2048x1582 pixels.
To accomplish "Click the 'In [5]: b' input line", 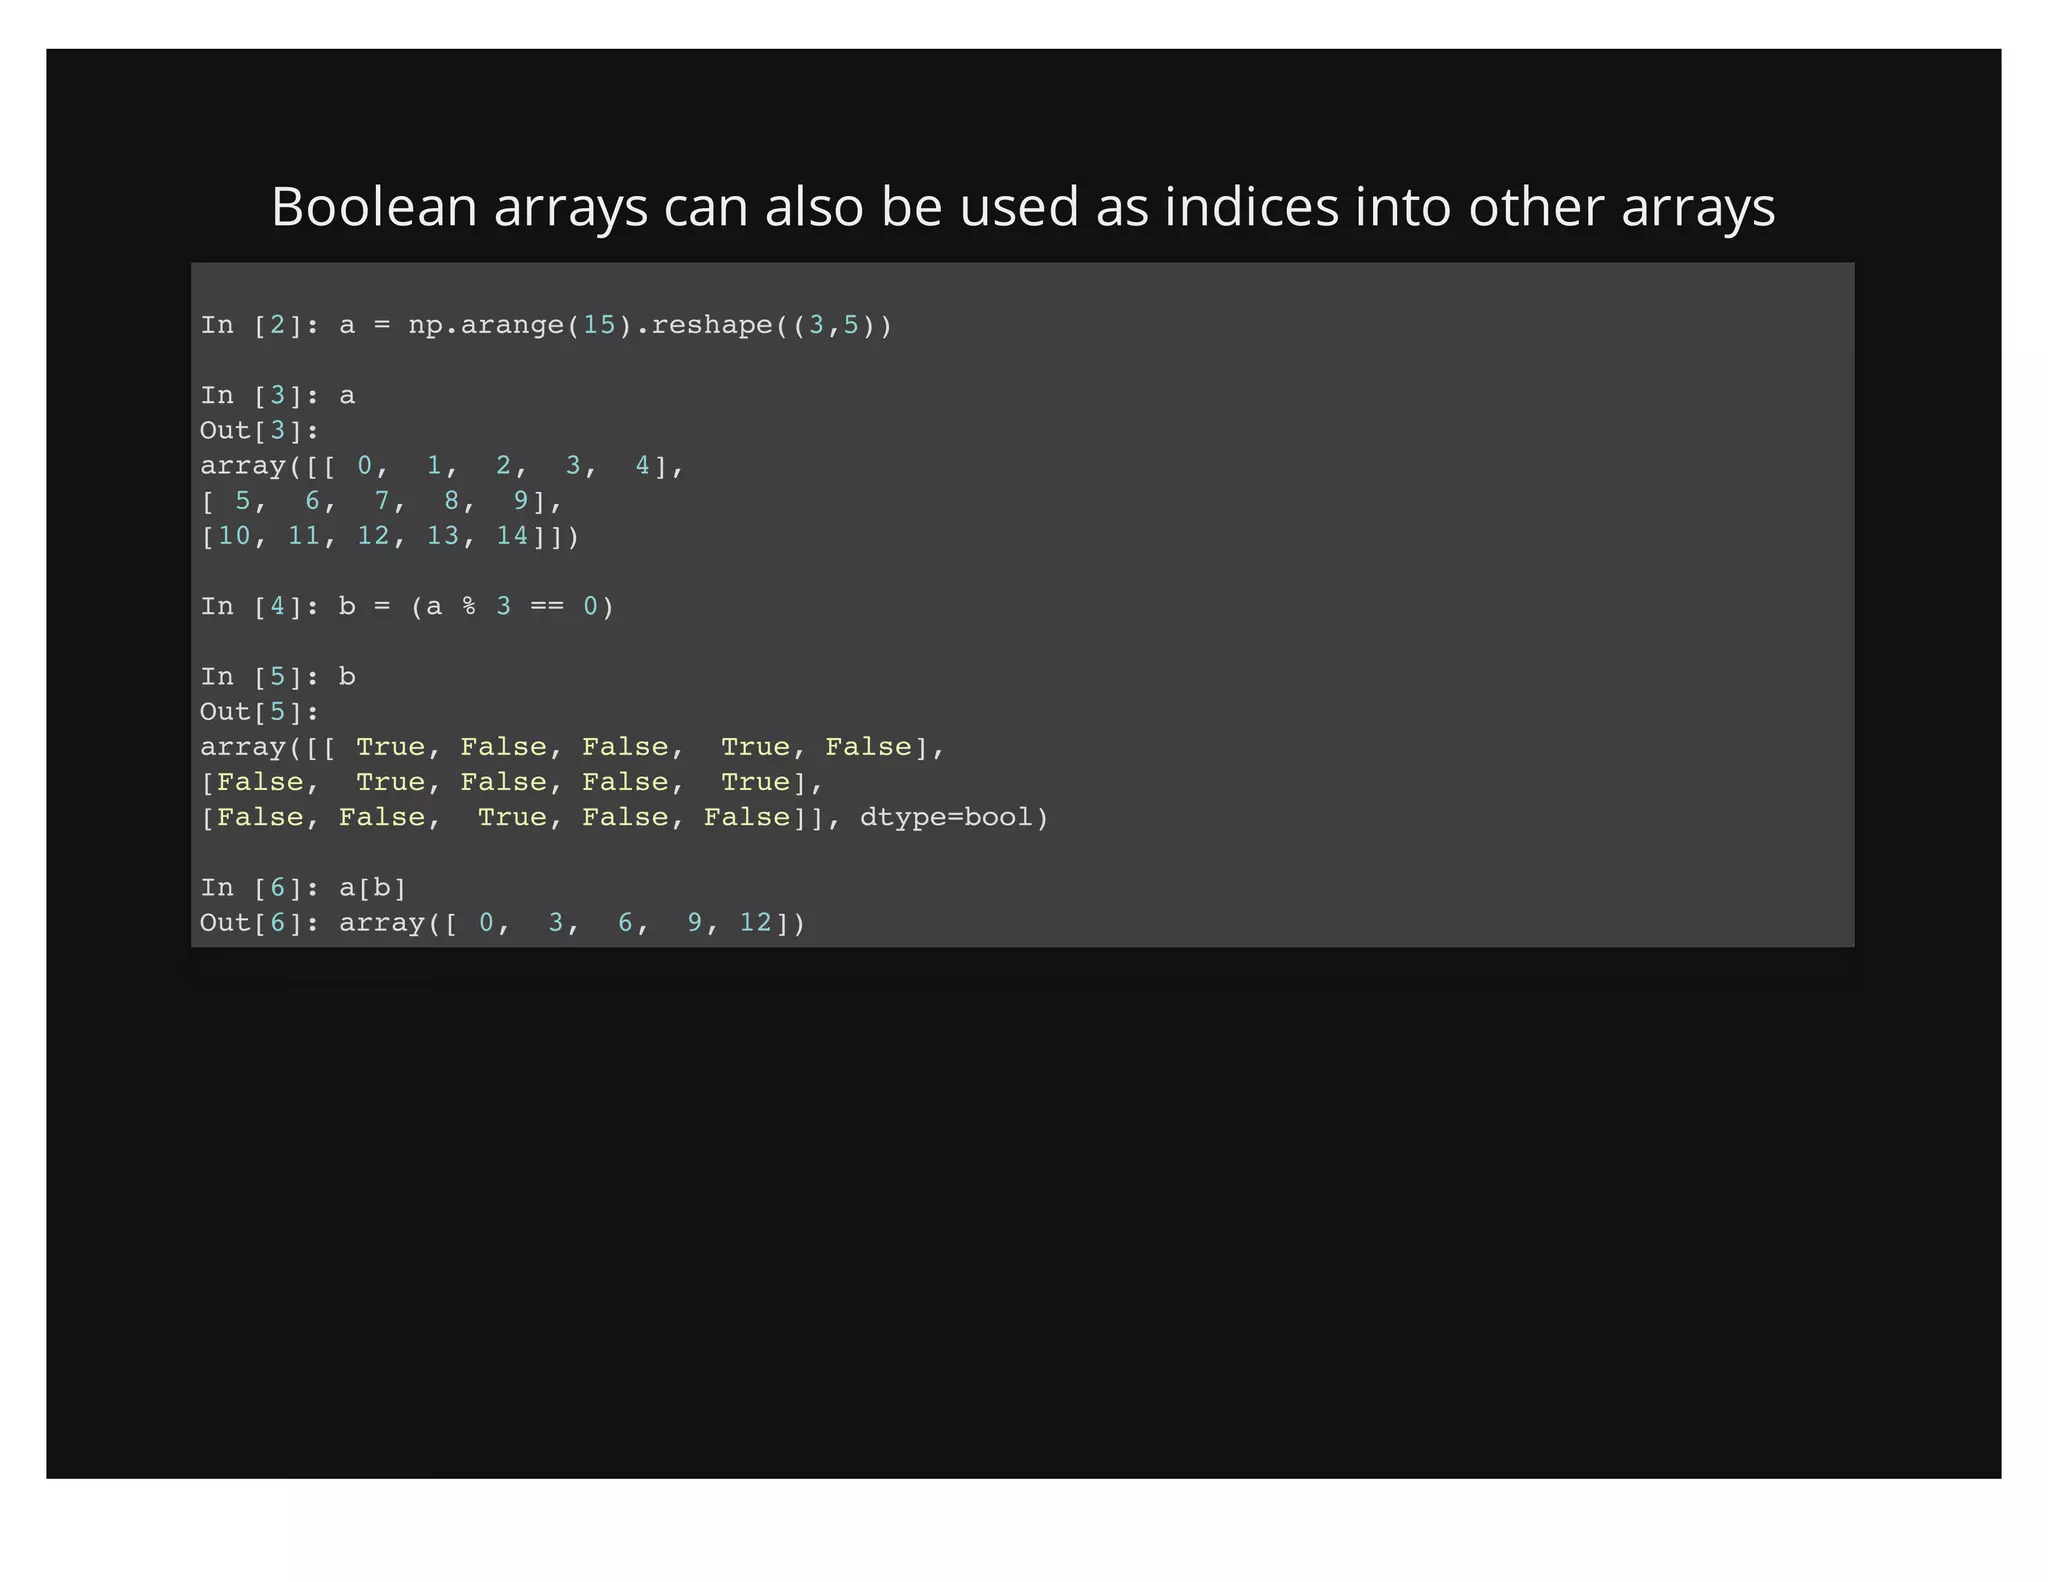I will point(277,677).
